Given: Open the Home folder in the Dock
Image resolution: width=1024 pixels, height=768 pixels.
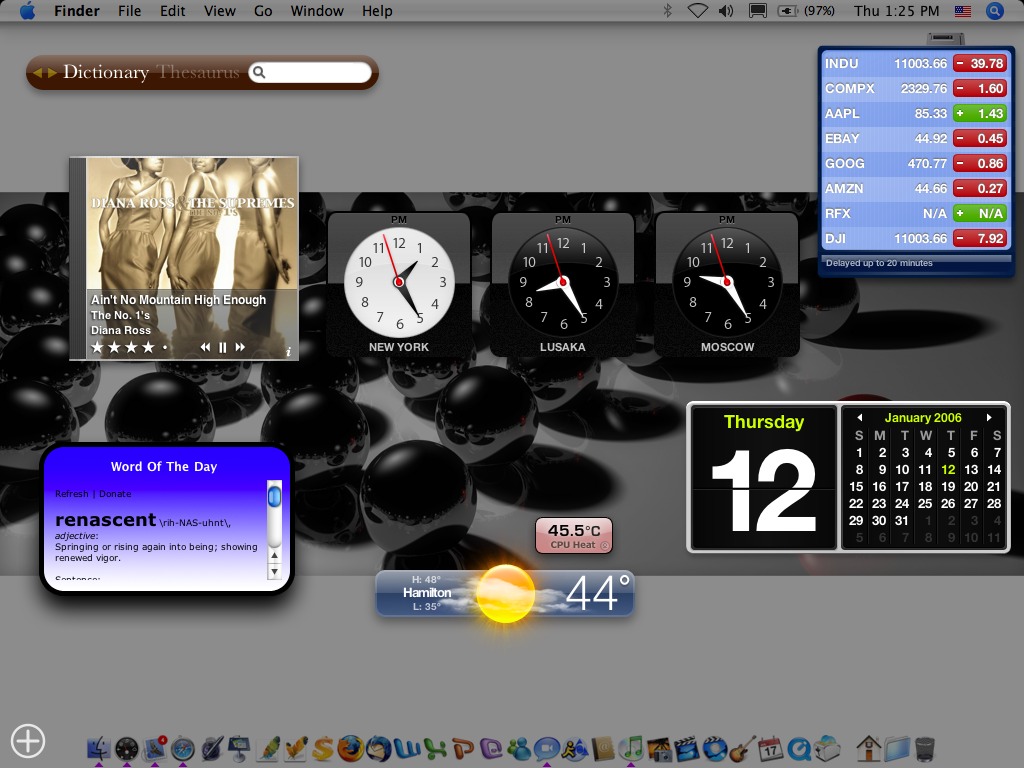Looking at the screenshot, I should pyautogui.click(x=869, y=748).
